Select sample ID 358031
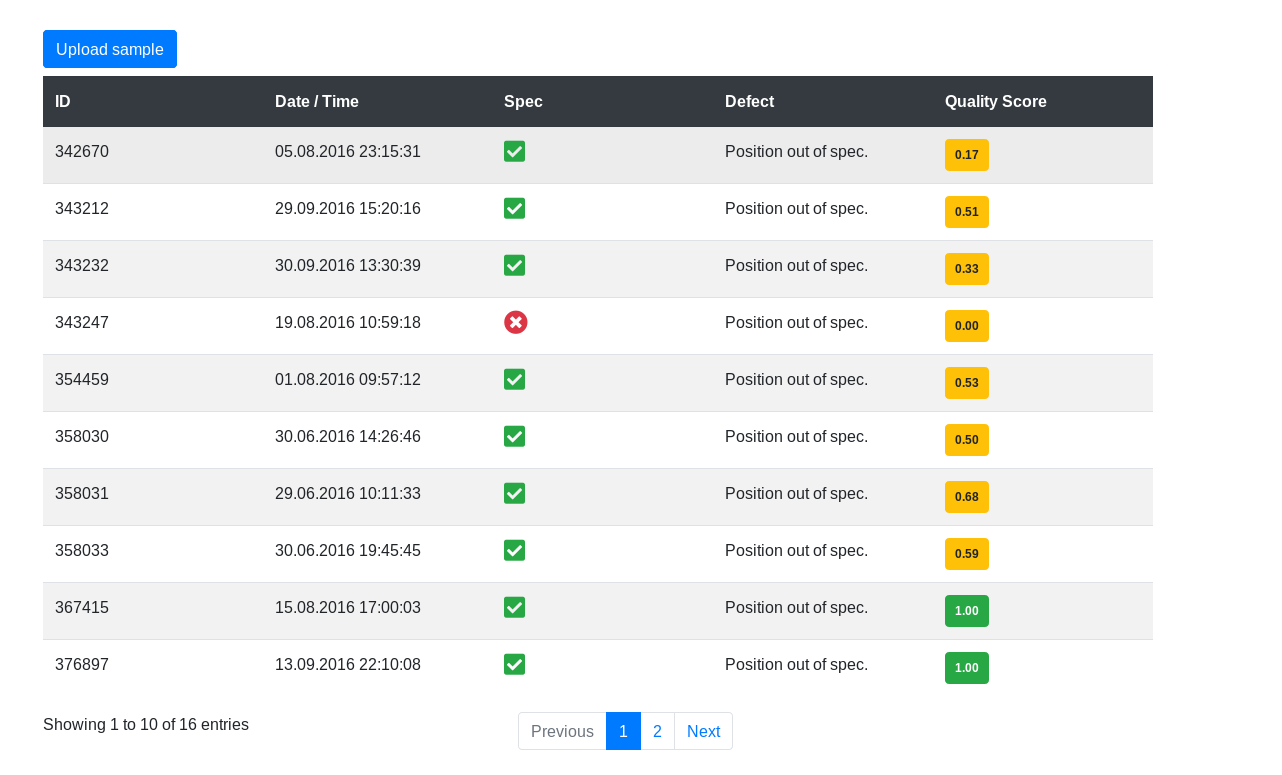 tap(82, 494)
